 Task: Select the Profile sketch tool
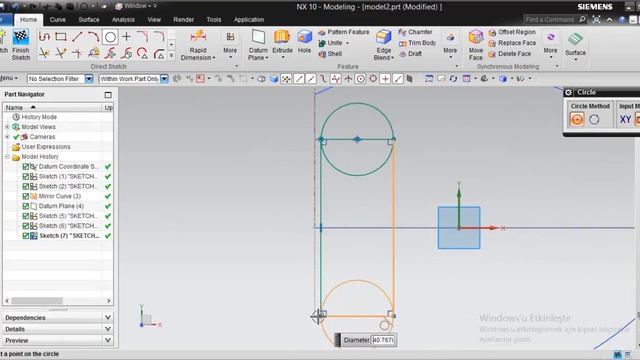tap(44, 37)
